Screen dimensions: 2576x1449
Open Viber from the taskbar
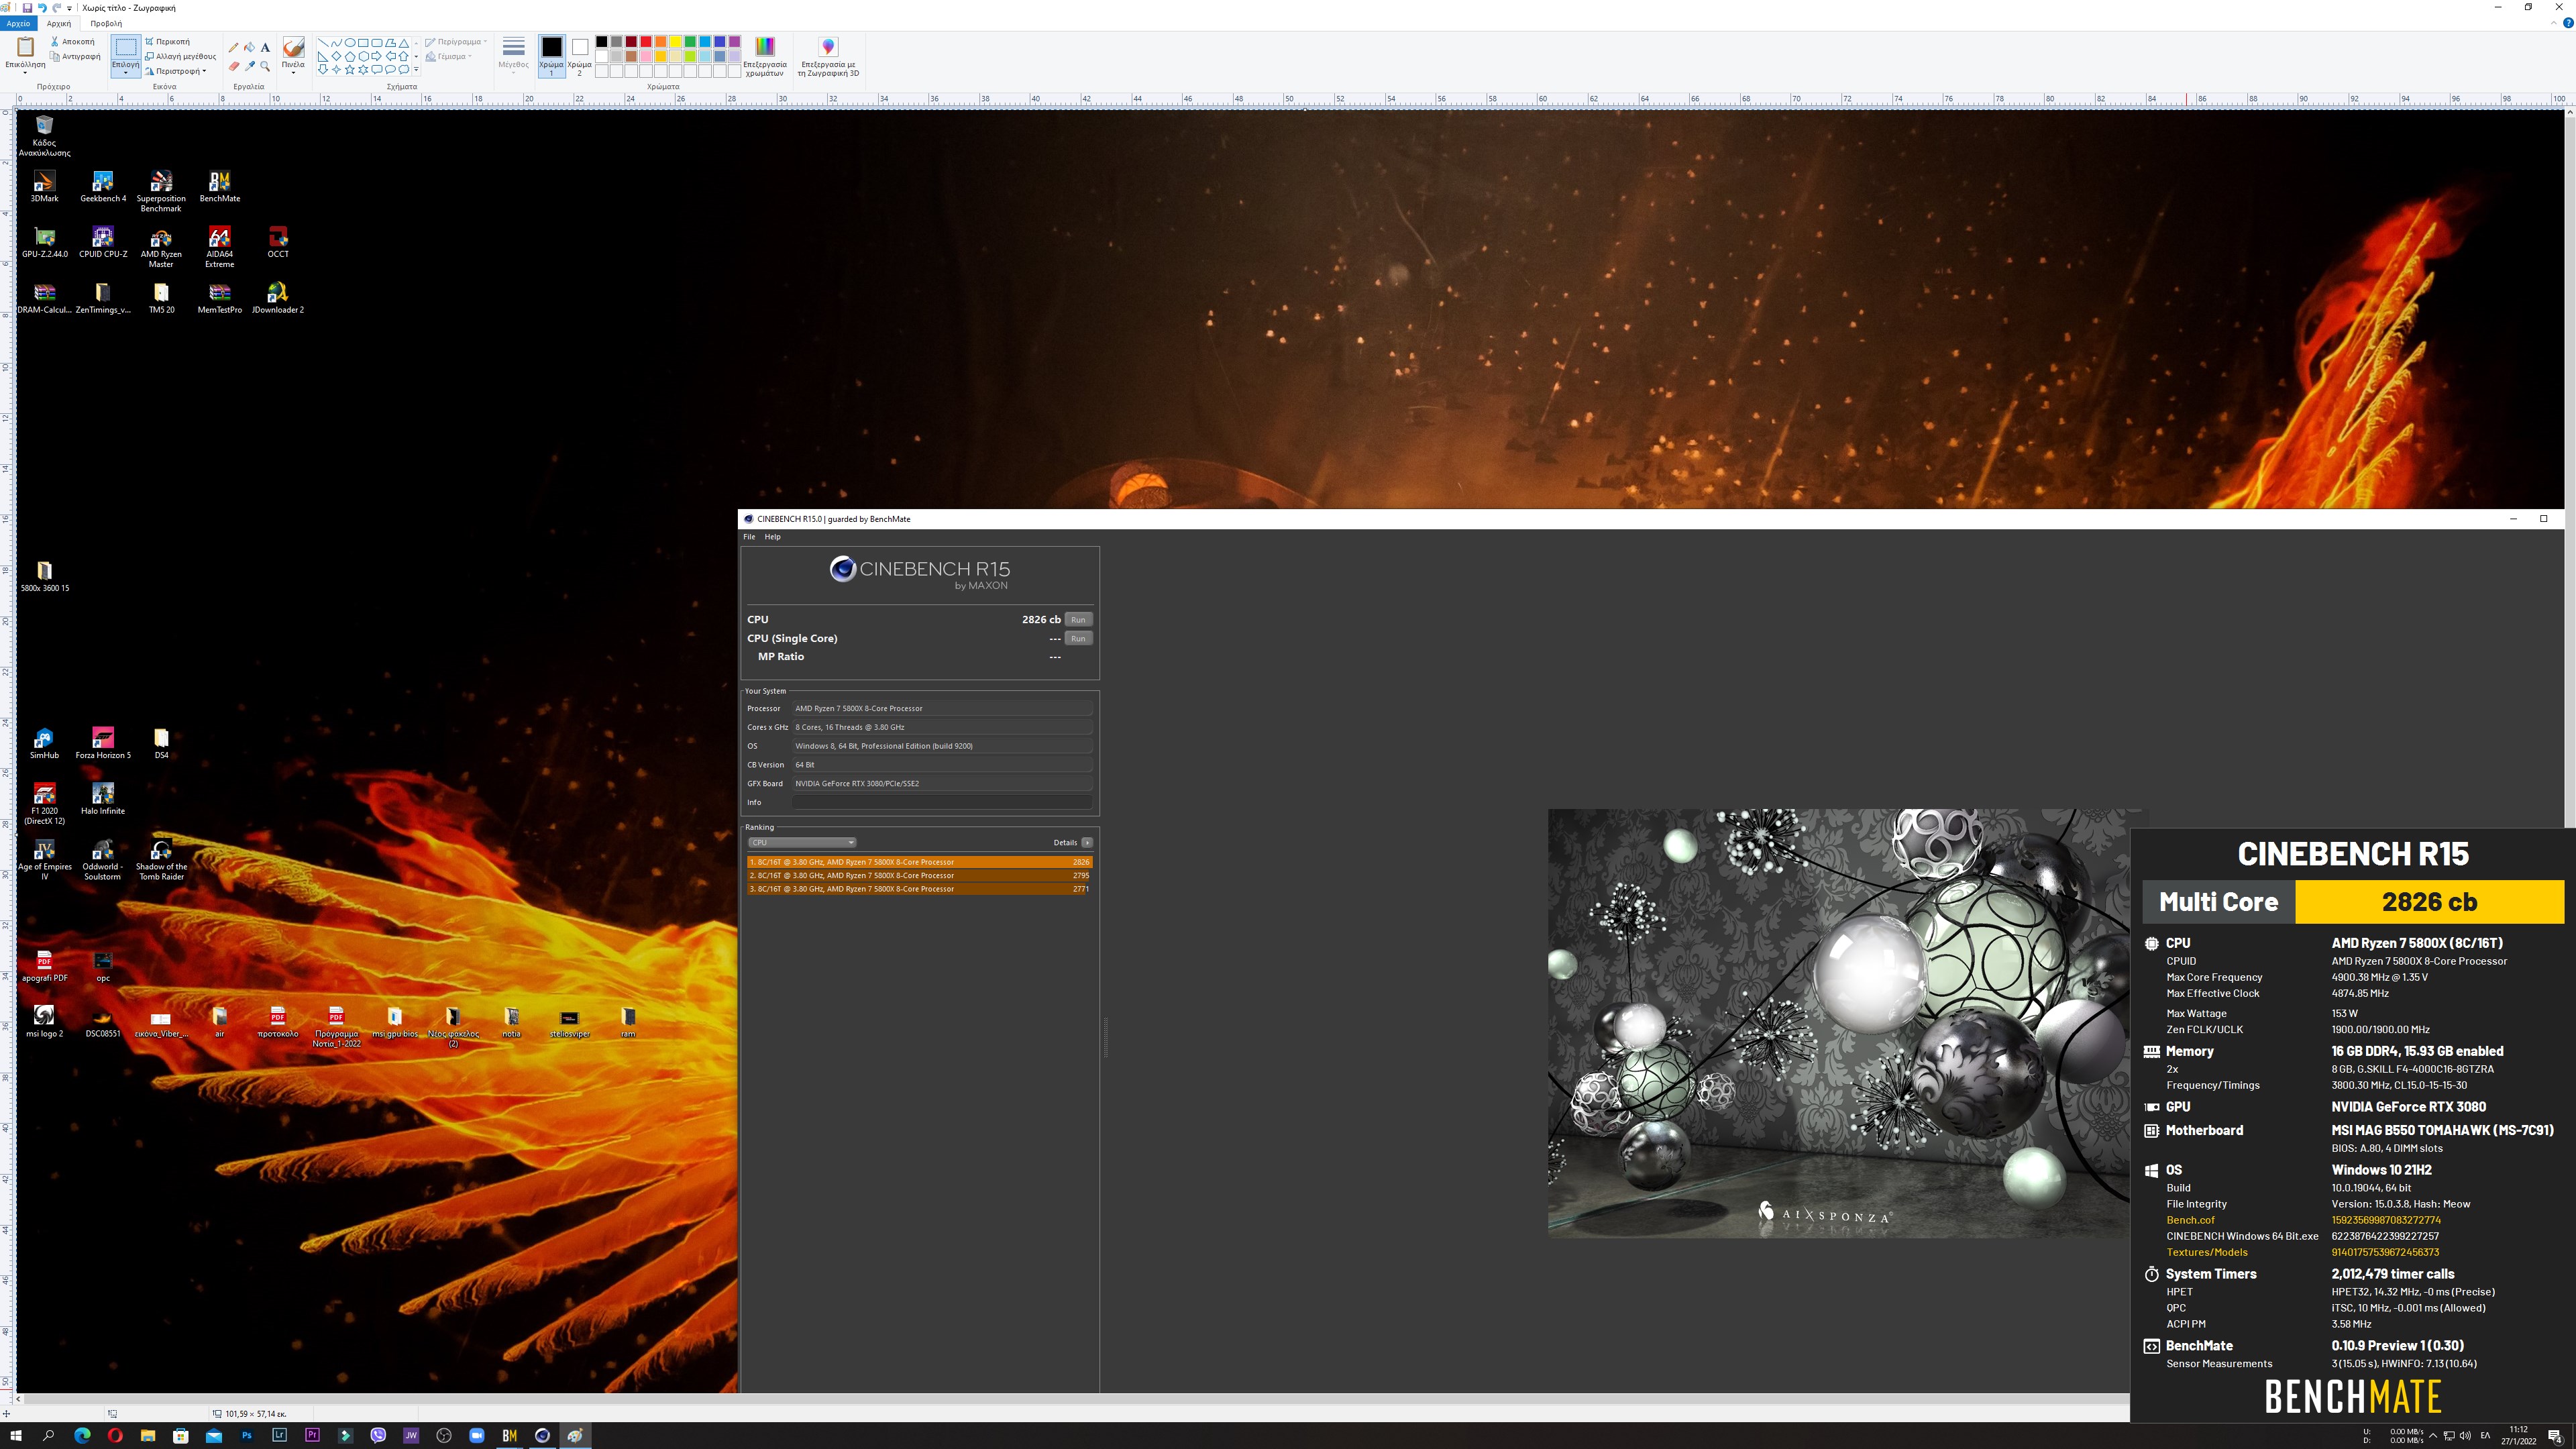click(378, 1435)
